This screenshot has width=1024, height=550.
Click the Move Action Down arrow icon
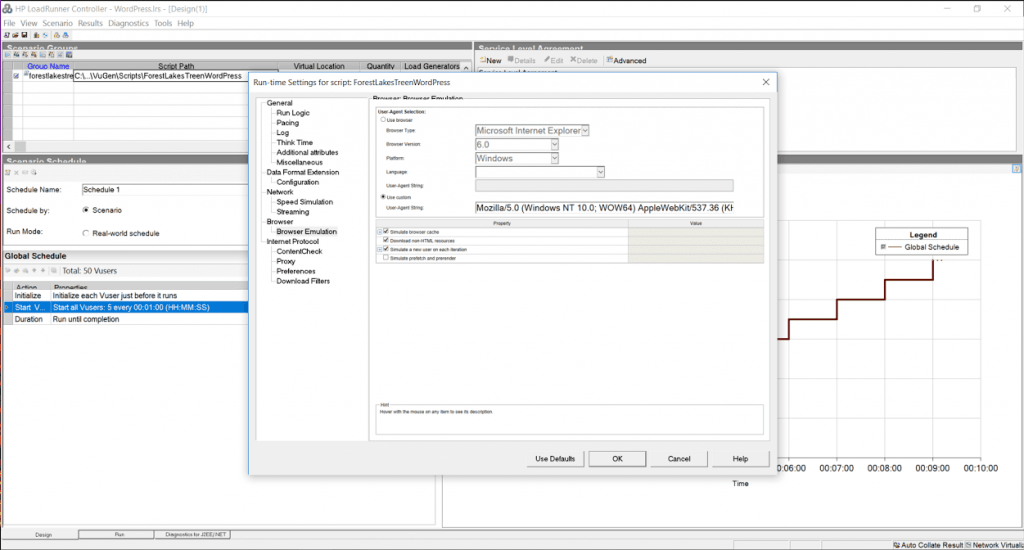point(43,270)
